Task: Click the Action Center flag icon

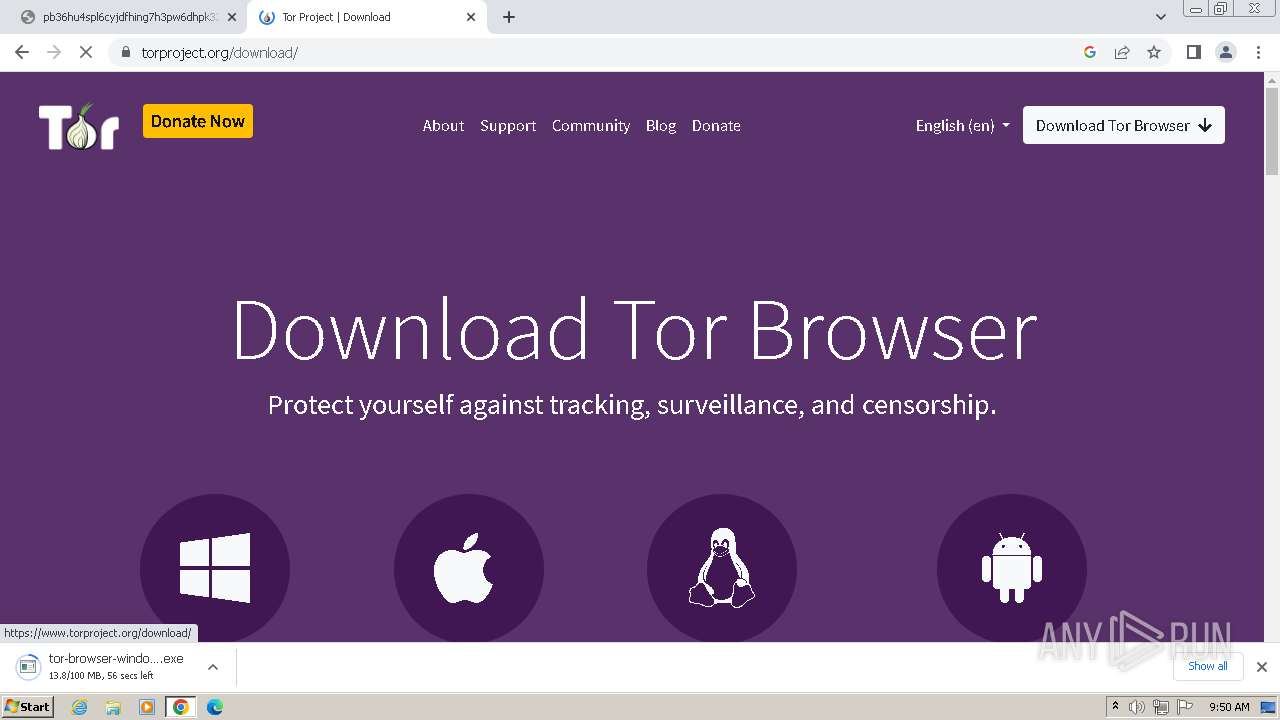Action: (x=1185, y=707)
